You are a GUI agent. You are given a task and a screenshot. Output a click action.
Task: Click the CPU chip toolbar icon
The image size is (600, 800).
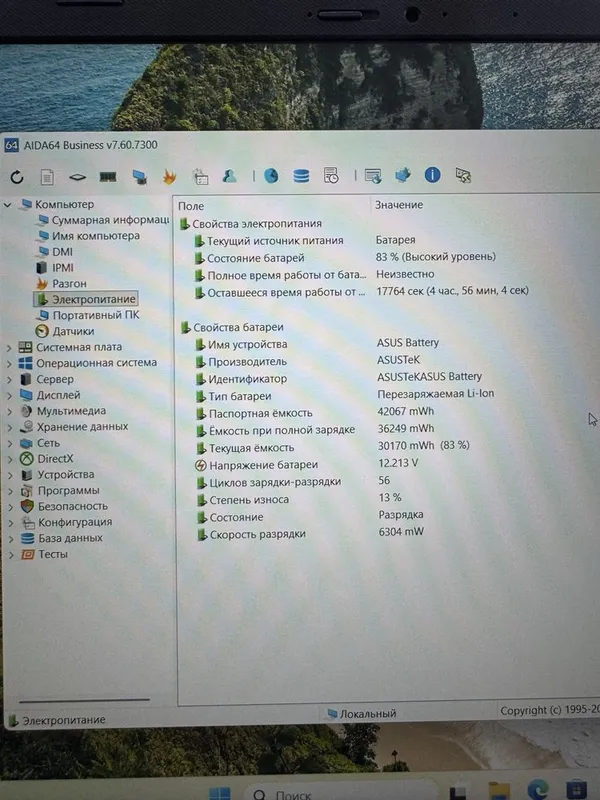[77, 177]
